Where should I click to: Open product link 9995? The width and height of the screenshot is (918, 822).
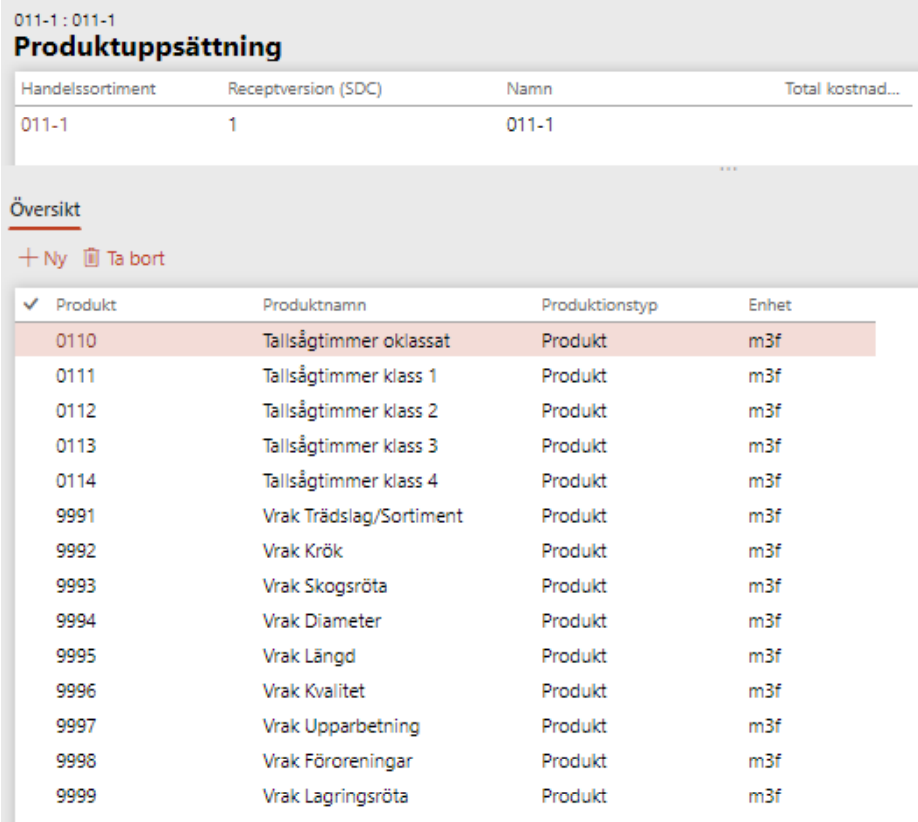(74, 656)
